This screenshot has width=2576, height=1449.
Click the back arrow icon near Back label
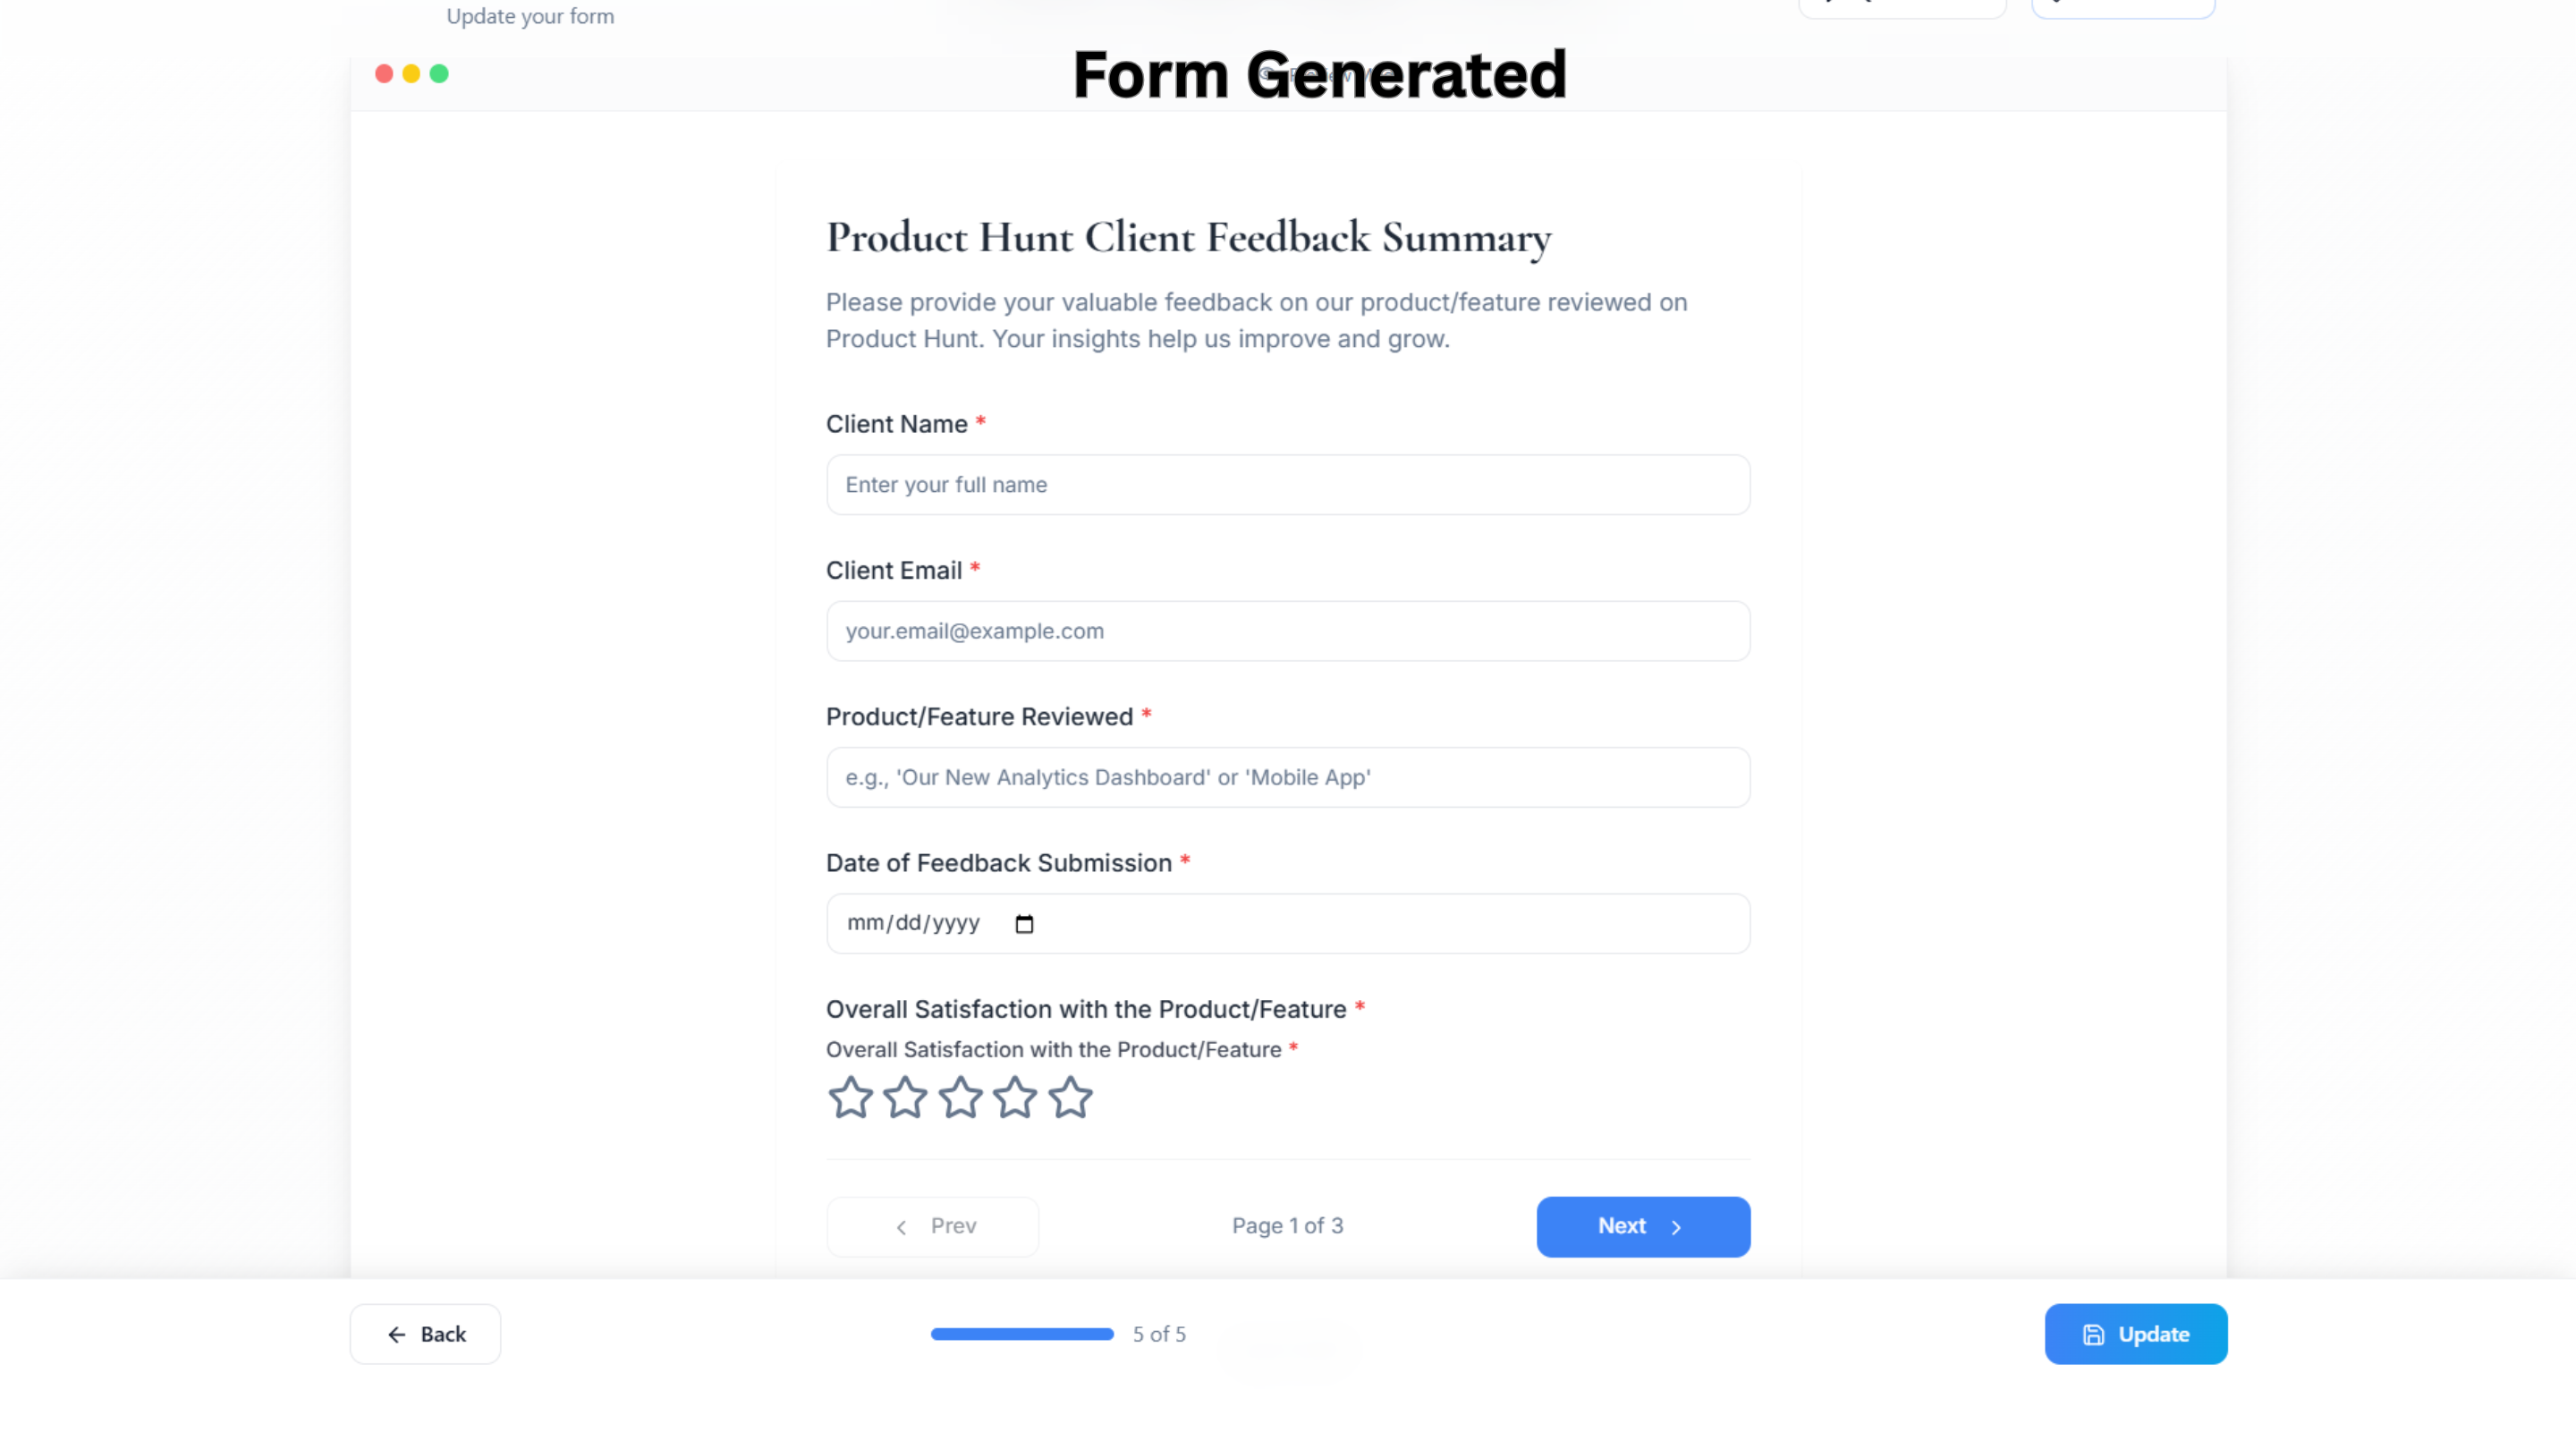tap(396, 1334)
